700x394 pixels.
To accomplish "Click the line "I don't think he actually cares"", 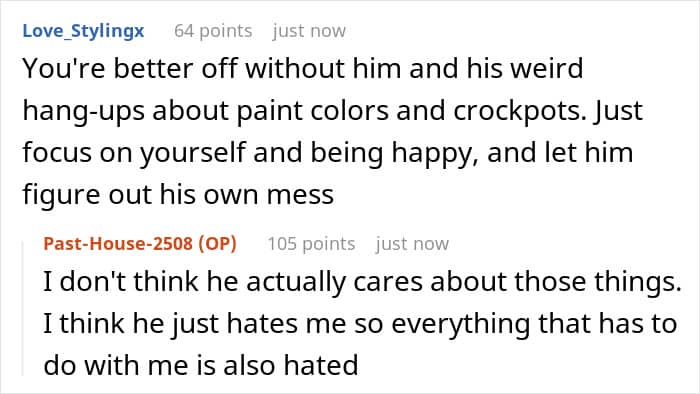I will 362,282.
